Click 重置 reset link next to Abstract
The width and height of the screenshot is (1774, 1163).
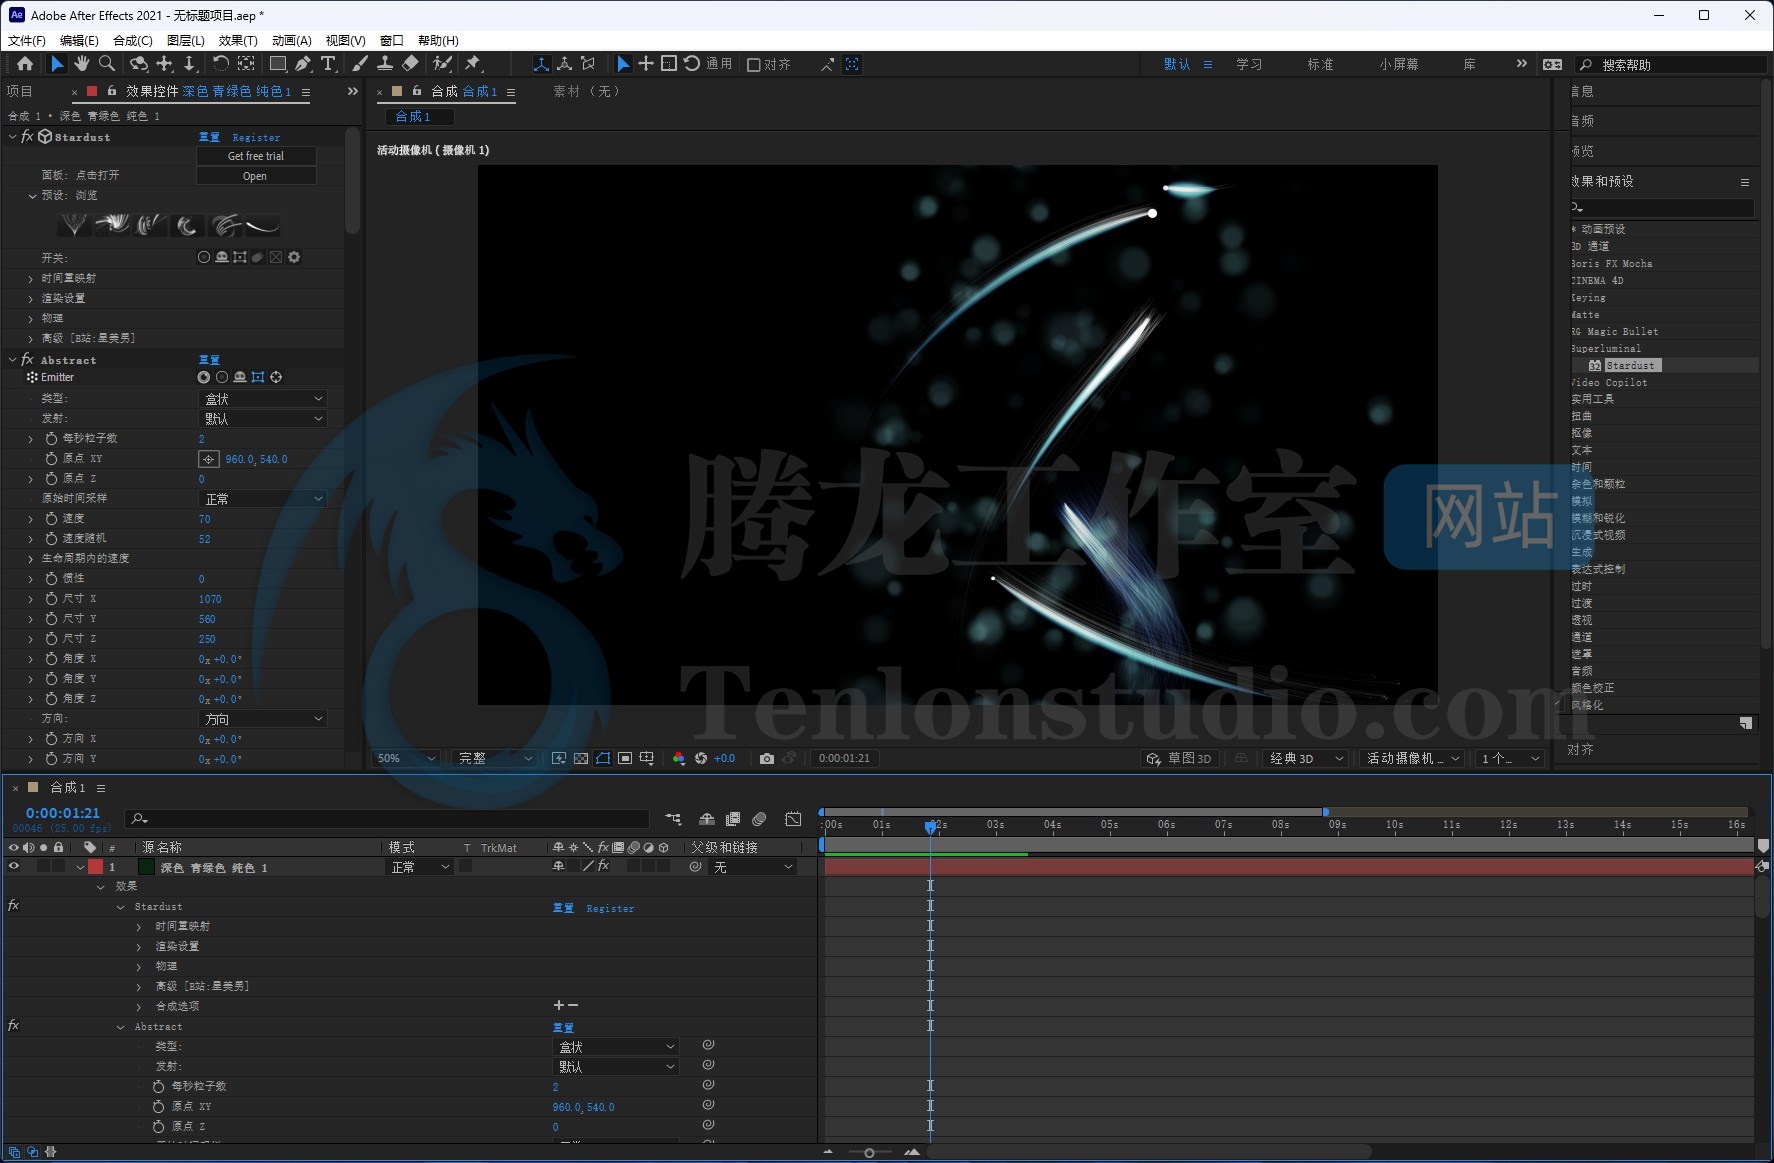click(x=209, y=359)
